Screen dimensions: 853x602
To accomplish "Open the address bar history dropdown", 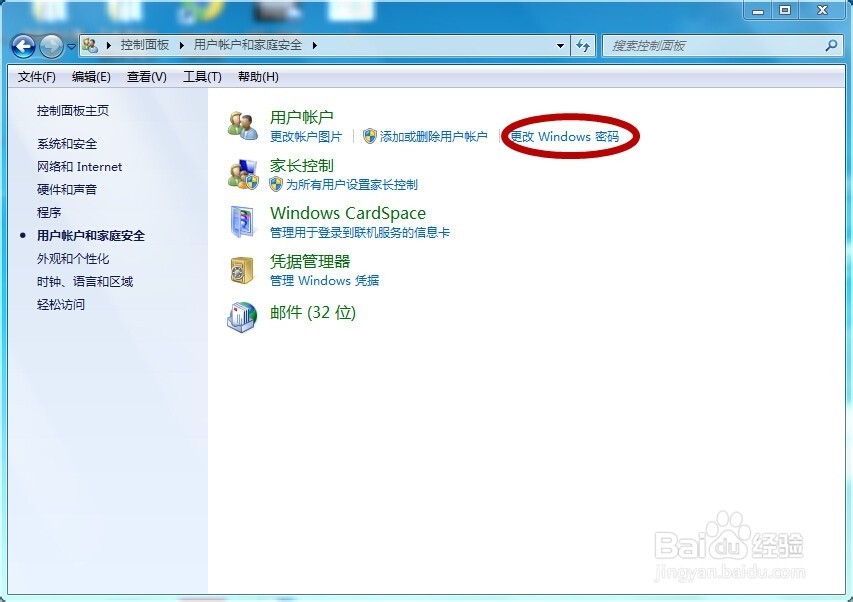I will [x=560, y=46].
